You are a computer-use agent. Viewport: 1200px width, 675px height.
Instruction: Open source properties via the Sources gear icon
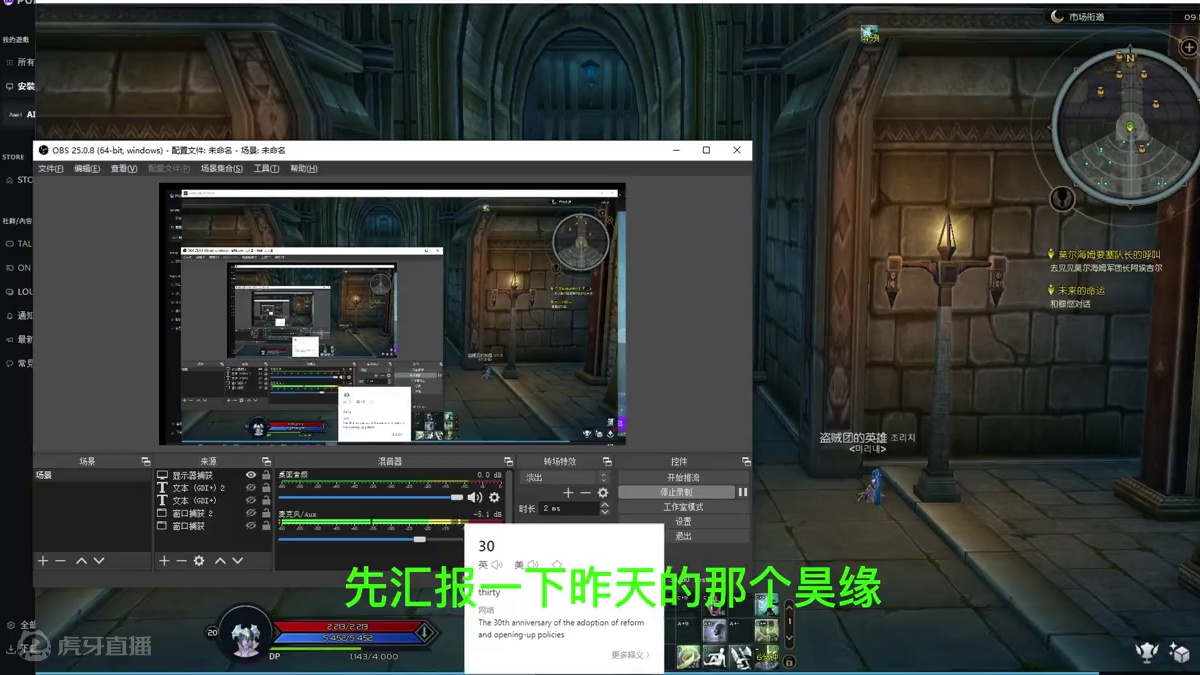[198, 561]
